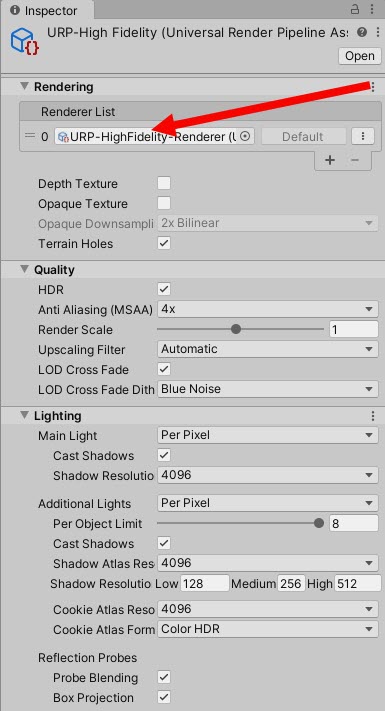Open the Cookie Atlas Format dropdown
Screen dimensions: 385x711
click(268, 629)
